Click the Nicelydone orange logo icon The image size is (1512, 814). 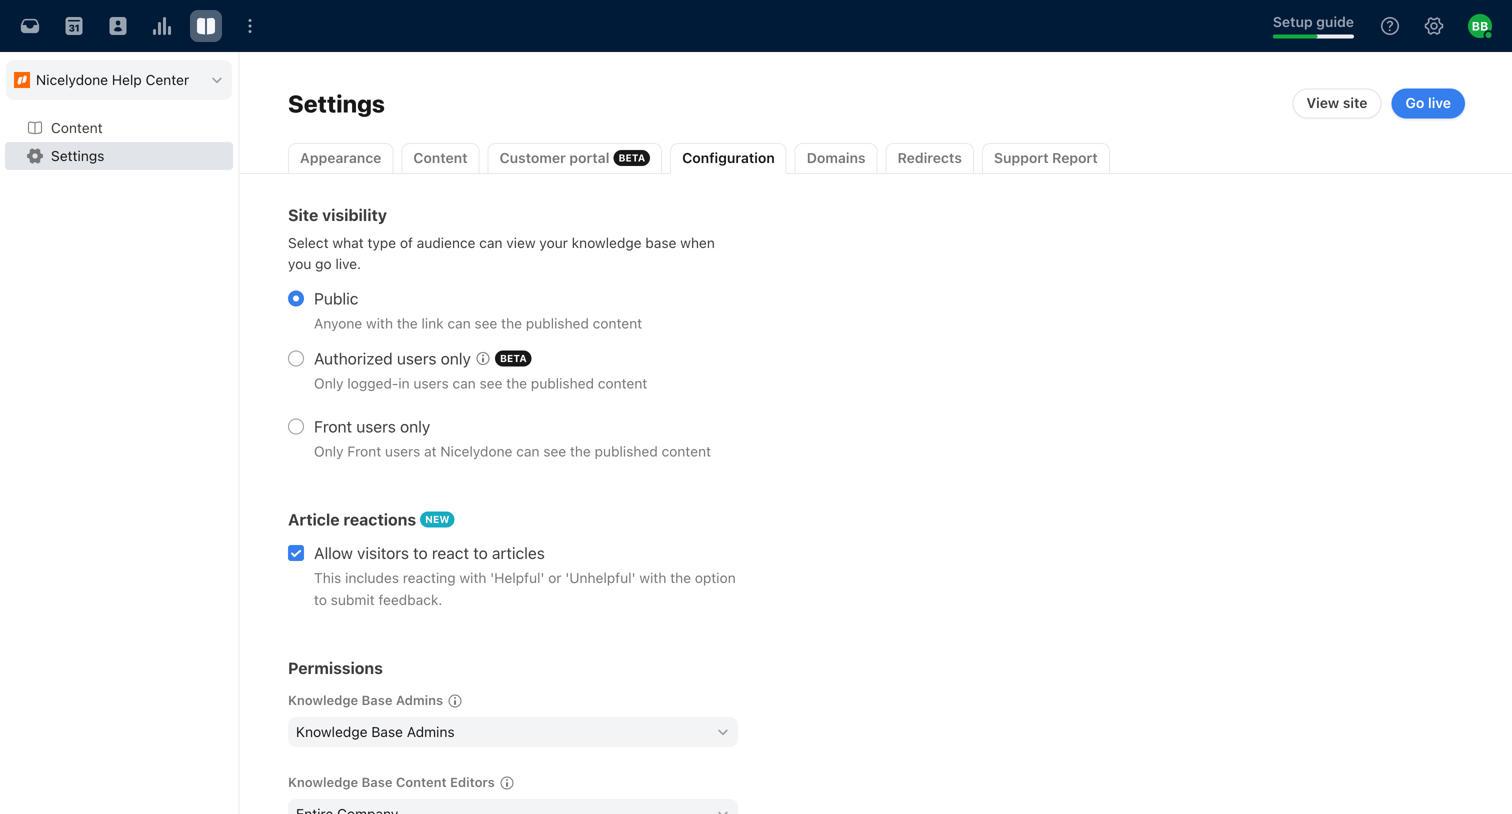click(x=22, y=80)
